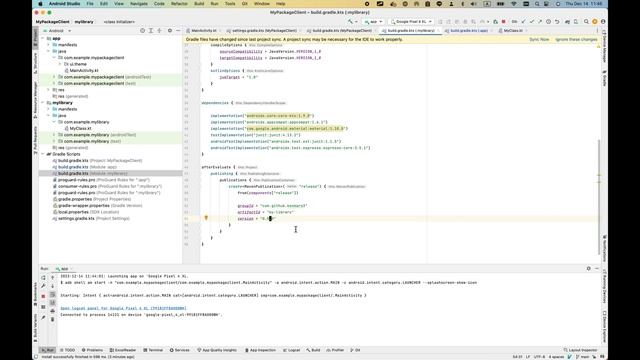Screen dimensions: 640x360
Task: Collapse the mylibrary module node
Action: click(43, 103)
